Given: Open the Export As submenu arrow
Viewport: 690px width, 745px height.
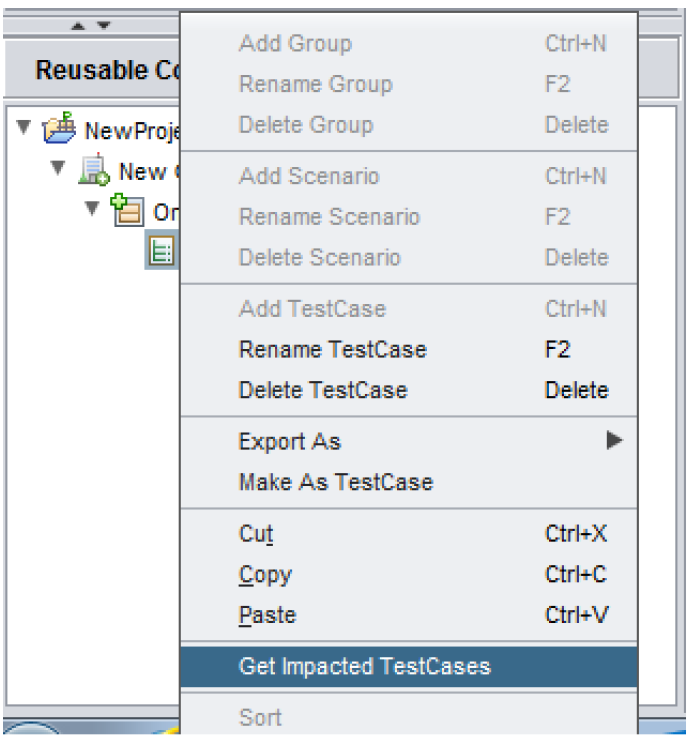Looking at the screenshot, I should (x=614, y=441).
